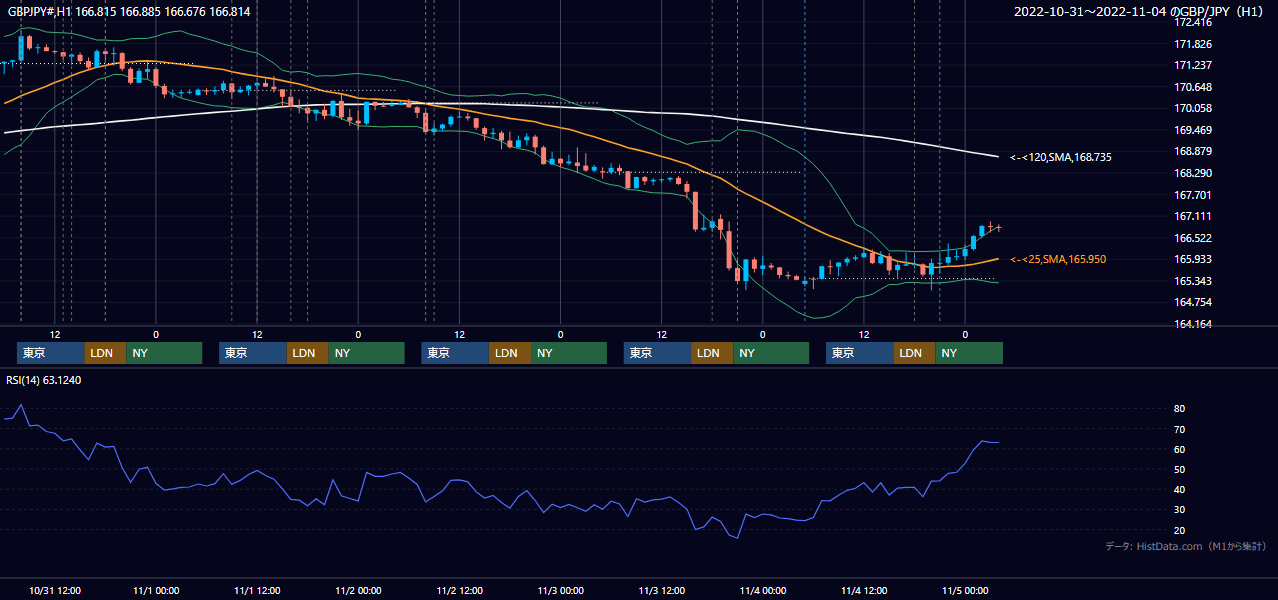Click price axis value 168.290

point(1193,173)
